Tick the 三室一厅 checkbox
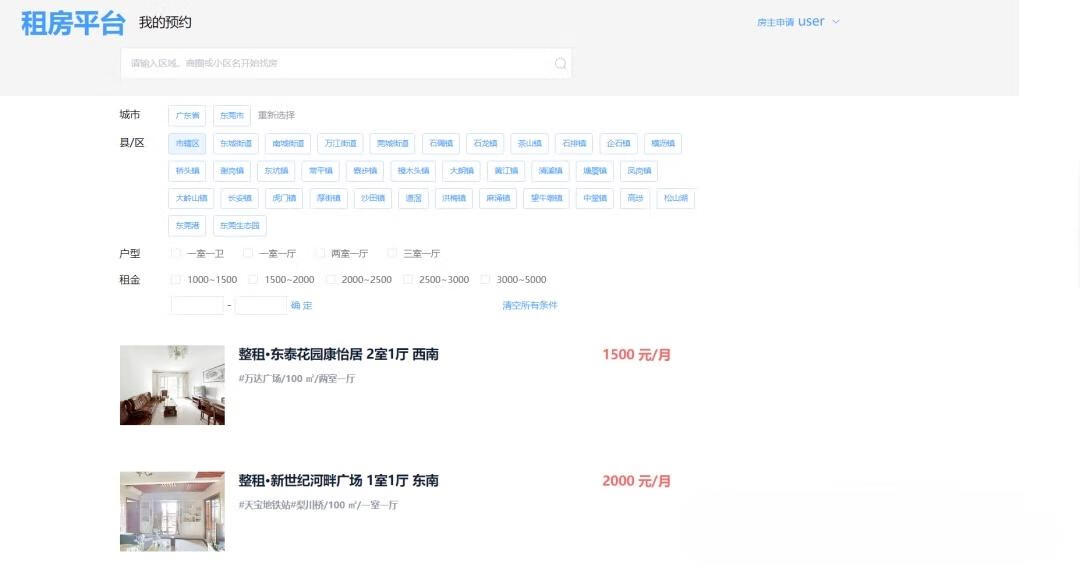1080x573 pixels. [392, 254]
